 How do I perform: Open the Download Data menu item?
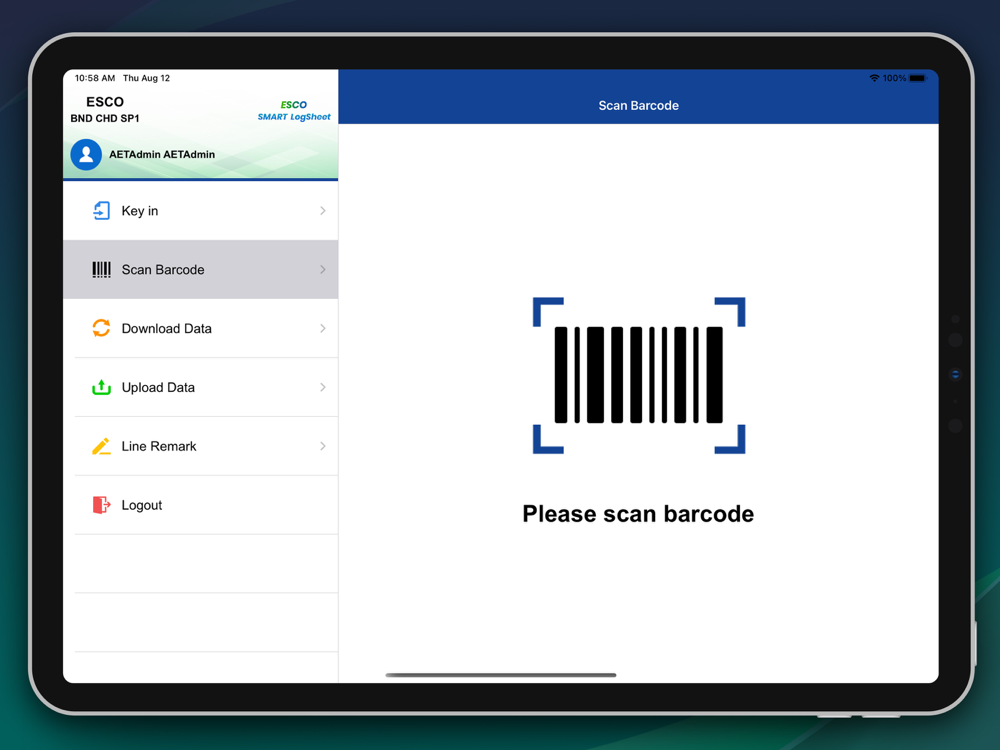pyautogui.click(x=201, y=328)
